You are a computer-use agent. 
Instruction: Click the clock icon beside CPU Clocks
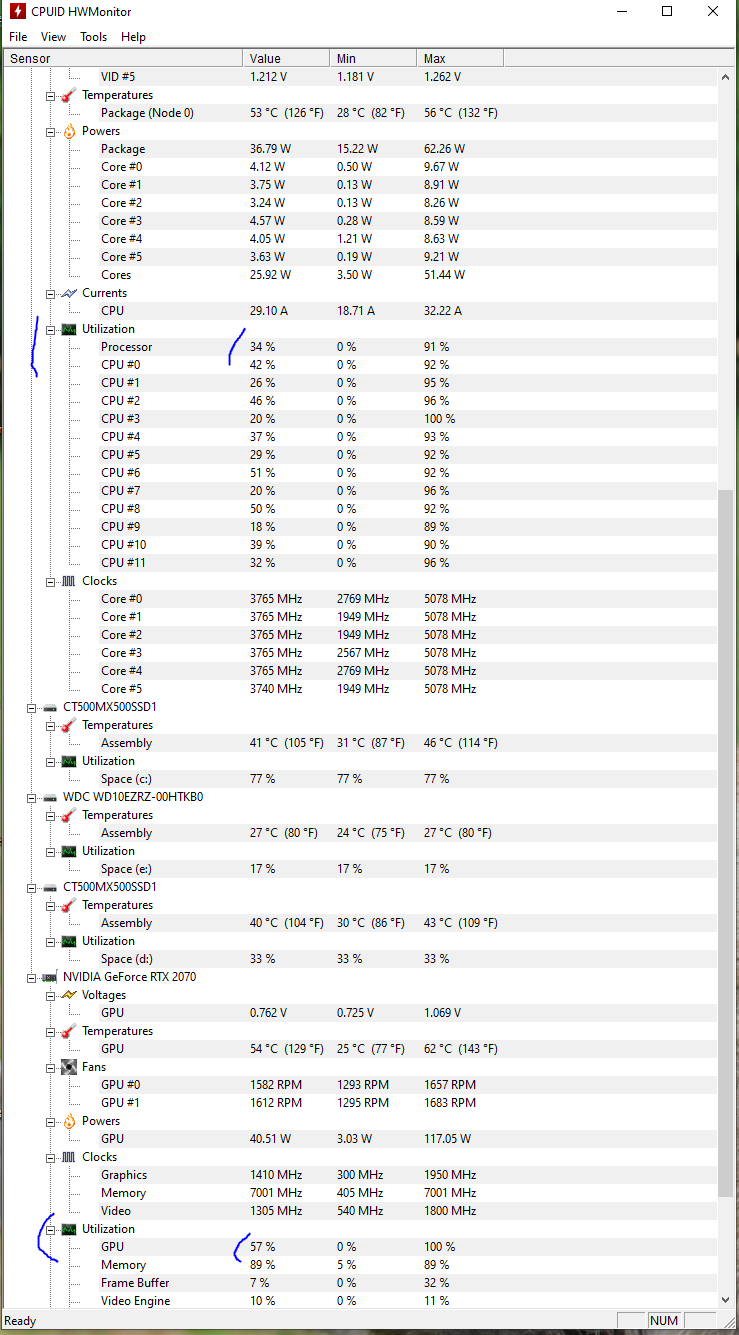click(x=69, y=581)
